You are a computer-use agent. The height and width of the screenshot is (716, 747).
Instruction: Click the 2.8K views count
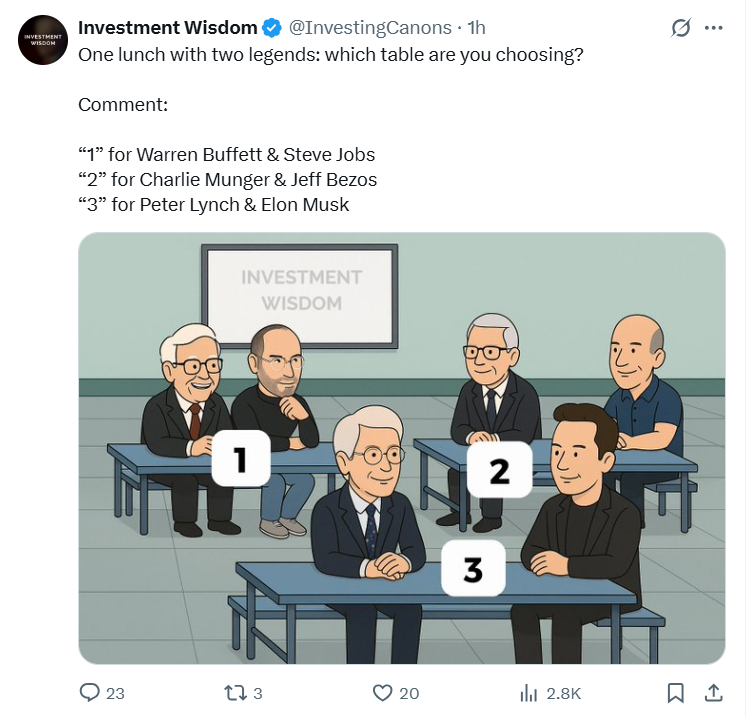coord(564,694)
